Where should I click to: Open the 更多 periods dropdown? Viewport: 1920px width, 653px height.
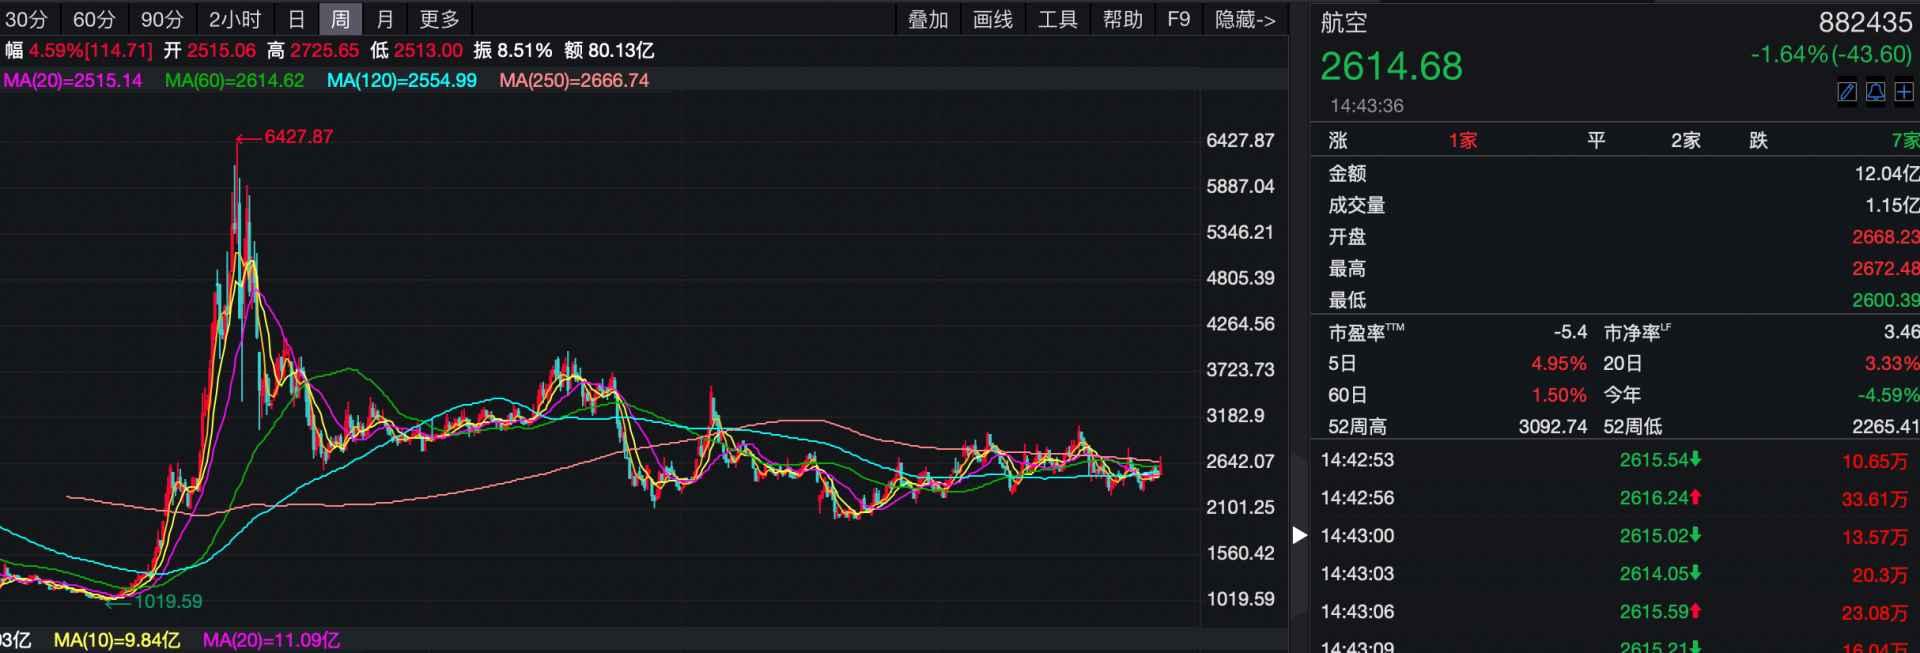439,19
